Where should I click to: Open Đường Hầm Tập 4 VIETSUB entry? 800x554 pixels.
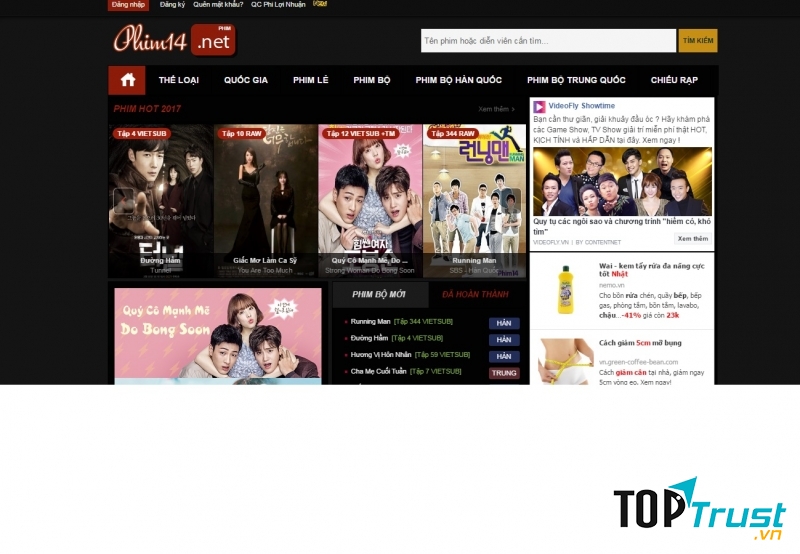click(396, 338)
